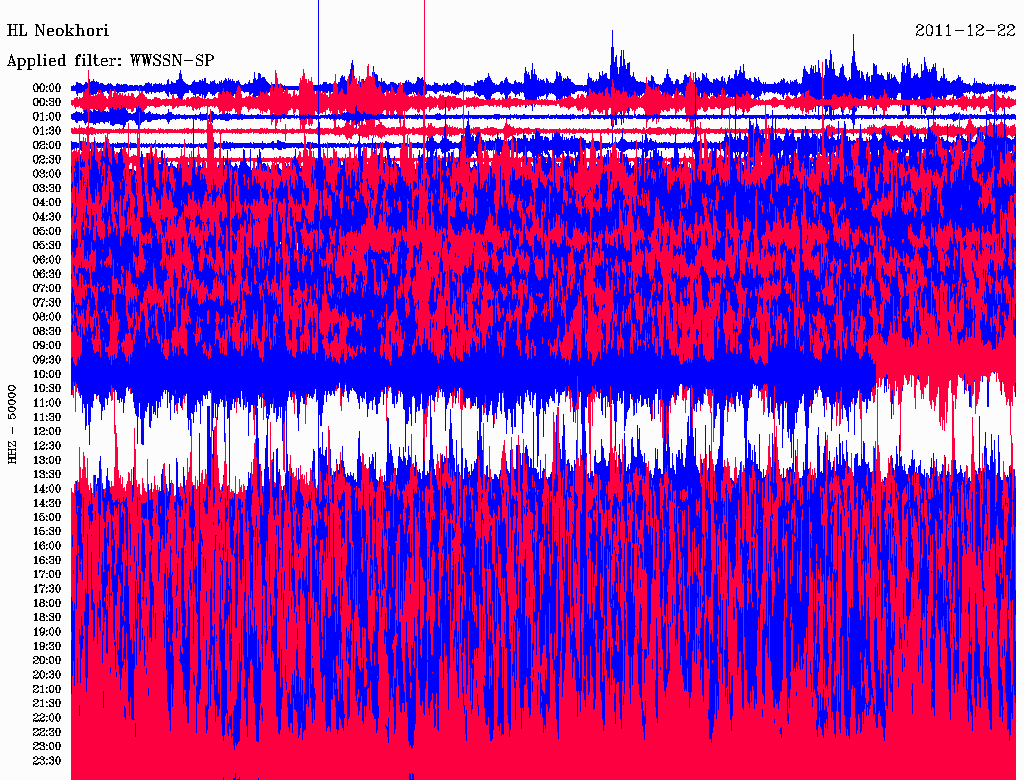1024x780 pixels.
Task: Click the 11:30 time label
Action: pos(47,417)
